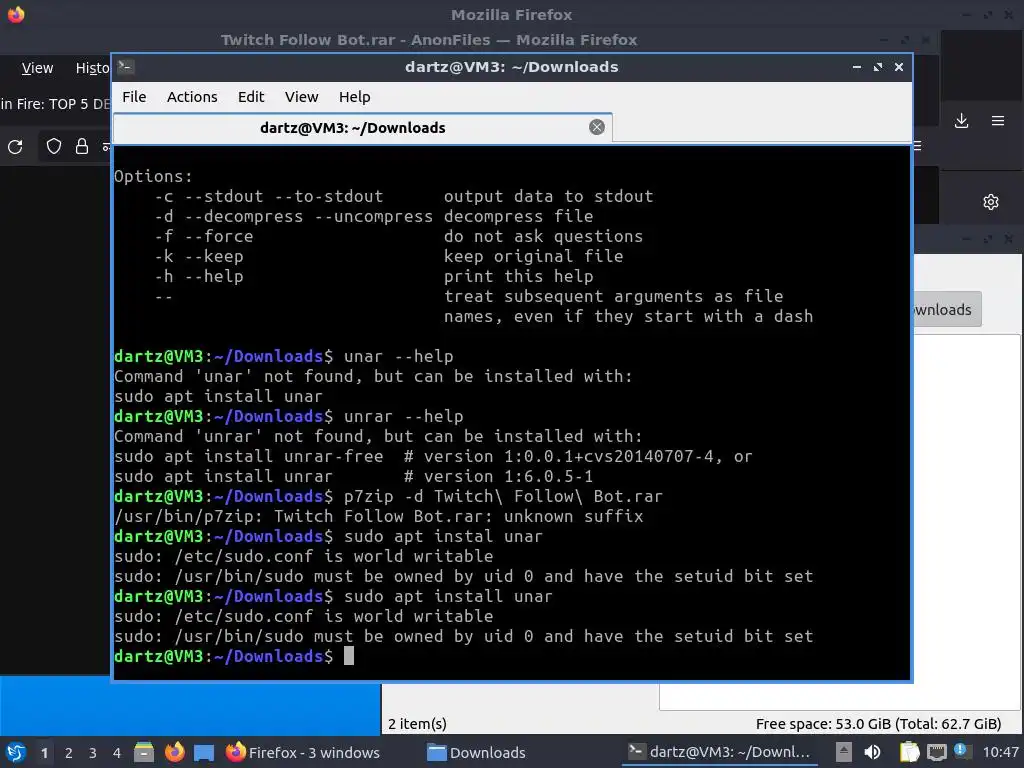Click the Firefox tracking protection shield icon
The image size is (1024, 768).
[54, 146]
